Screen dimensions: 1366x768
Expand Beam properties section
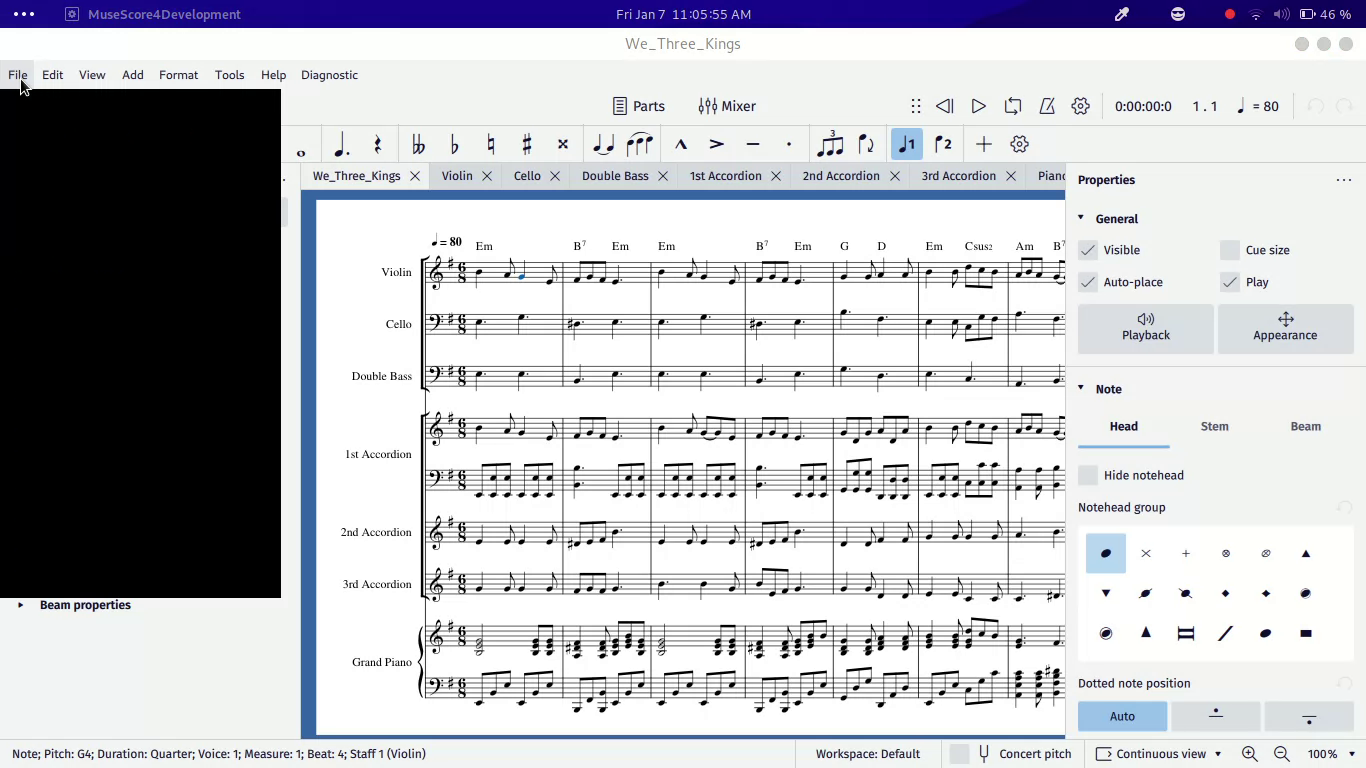(x=20, y=605)
